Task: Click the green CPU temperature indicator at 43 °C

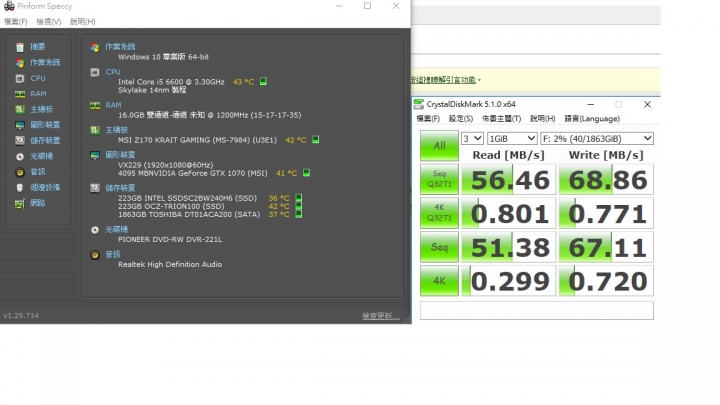Action: (263, 81)
